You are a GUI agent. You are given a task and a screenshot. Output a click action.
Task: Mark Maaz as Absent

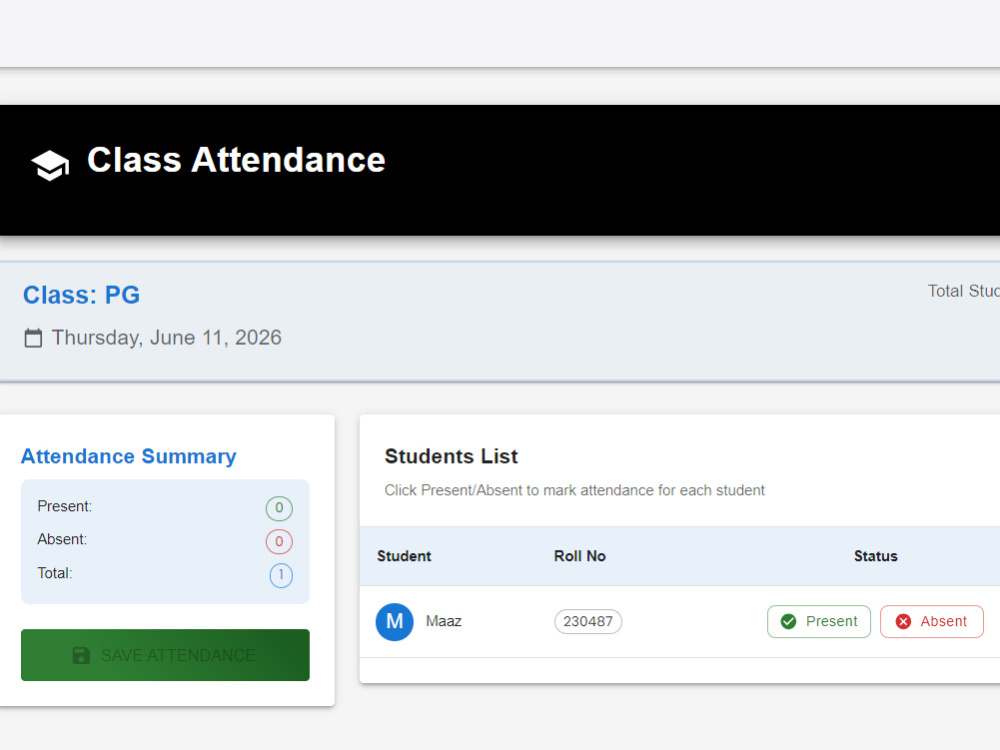click(932, 621)
